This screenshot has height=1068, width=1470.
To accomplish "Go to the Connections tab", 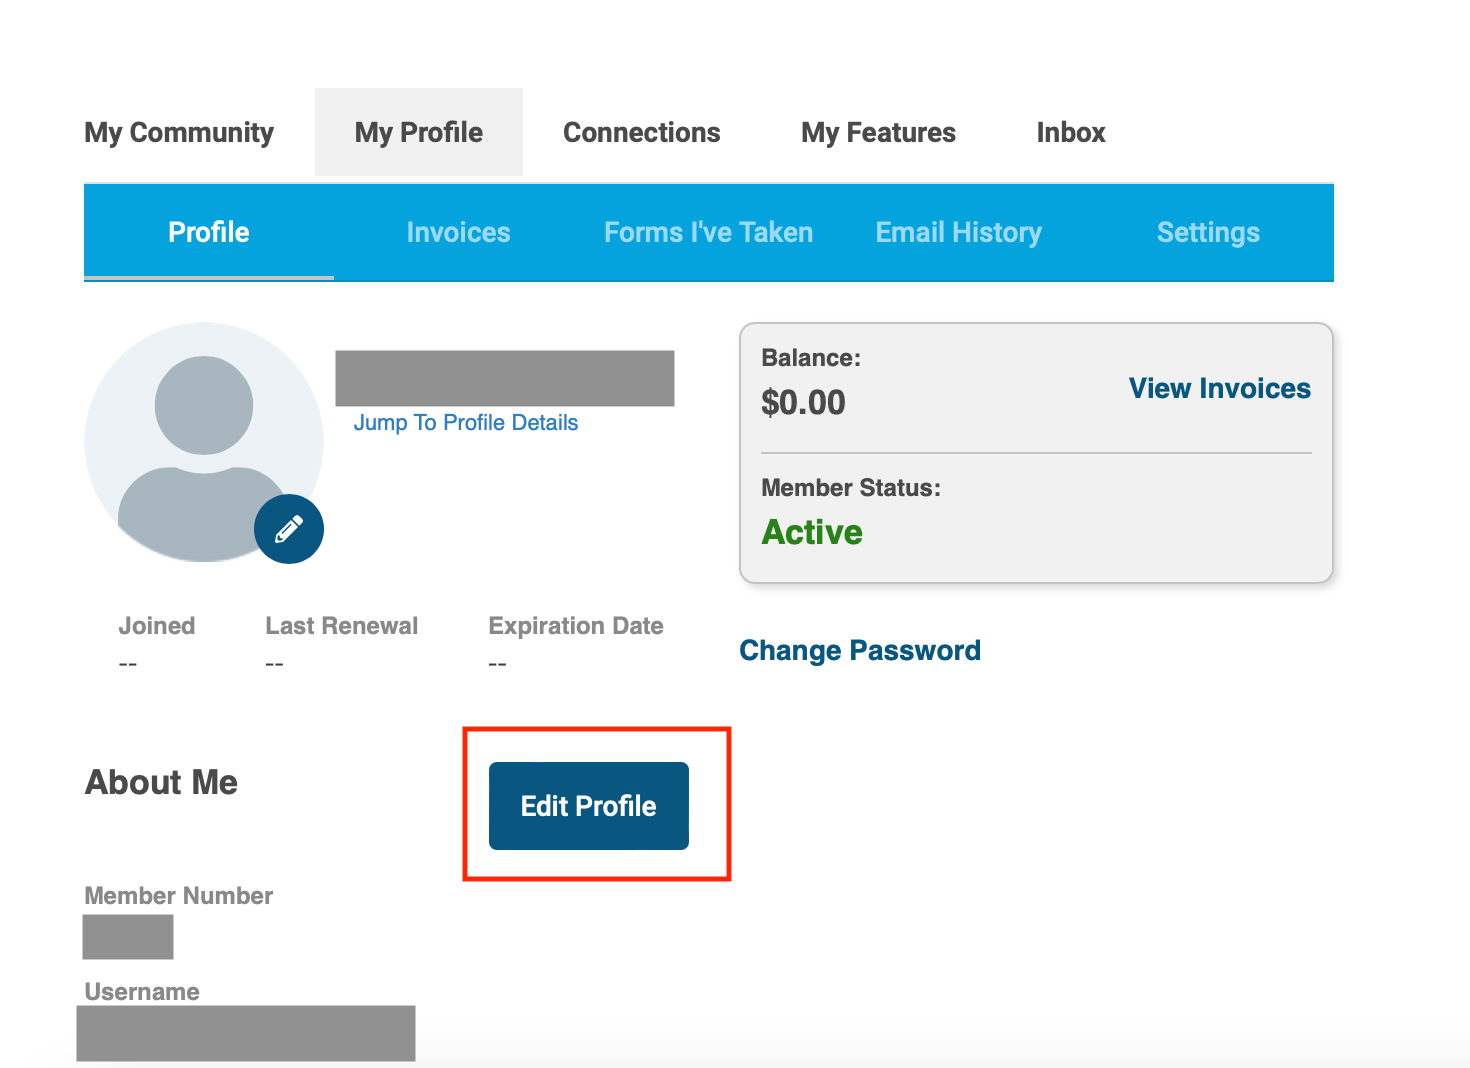I will click(x=642, y=132).
